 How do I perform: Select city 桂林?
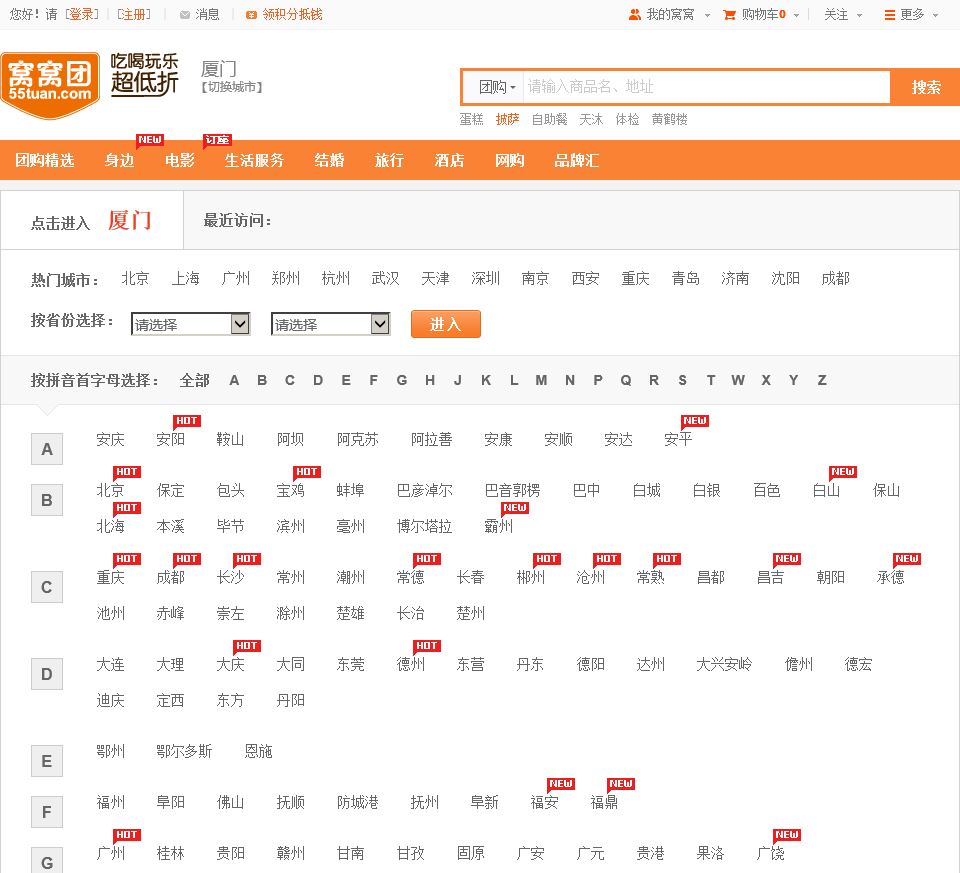[171, 853]
